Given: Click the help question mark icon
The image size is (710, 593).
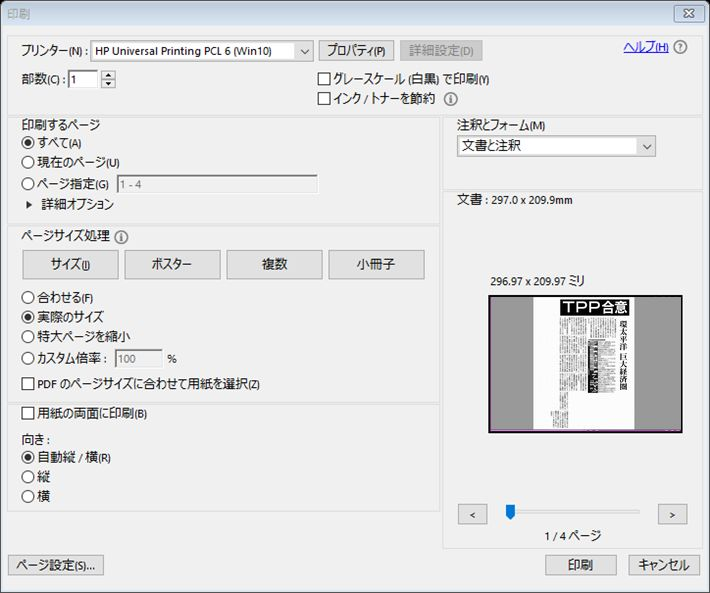Looking at the screenshot, I should click(x=681, y=47).
